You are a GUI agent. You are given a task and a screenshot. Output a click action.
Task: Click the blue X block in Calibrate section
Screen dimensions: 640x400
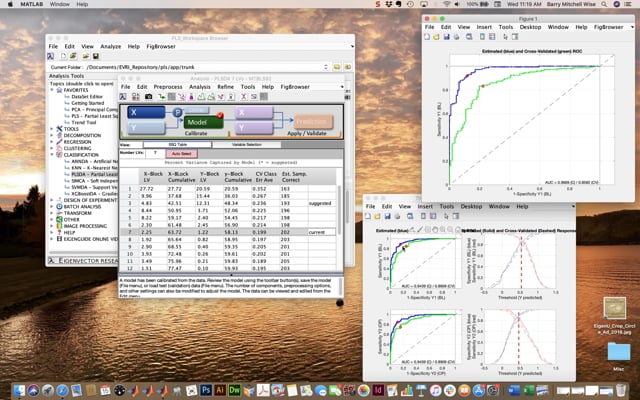pos(146,112)
